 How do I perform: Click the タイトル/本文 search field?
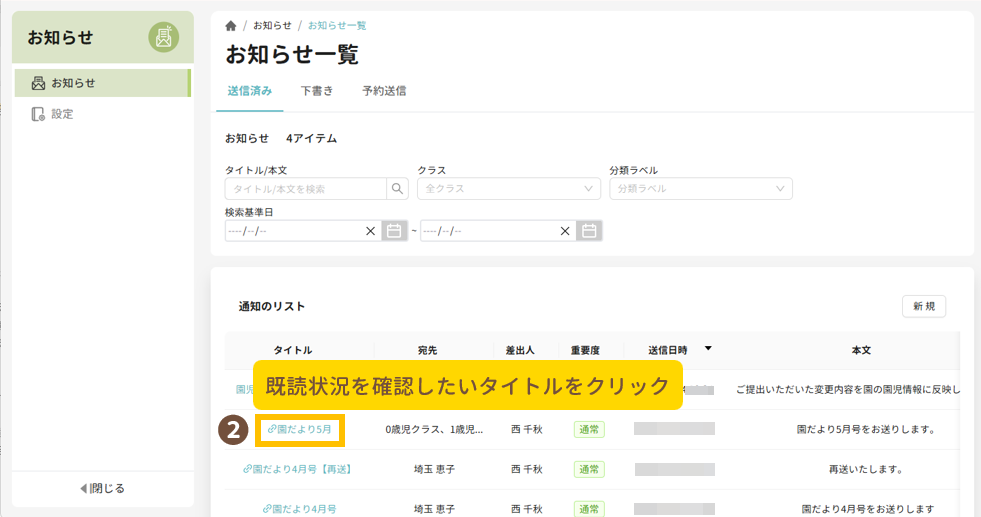305,188
